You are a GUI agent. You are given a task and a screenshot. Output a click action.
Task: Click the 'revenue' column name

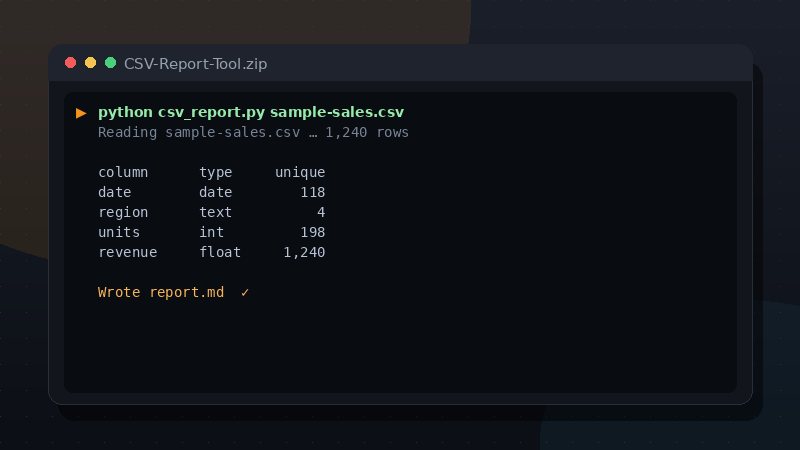128,252
